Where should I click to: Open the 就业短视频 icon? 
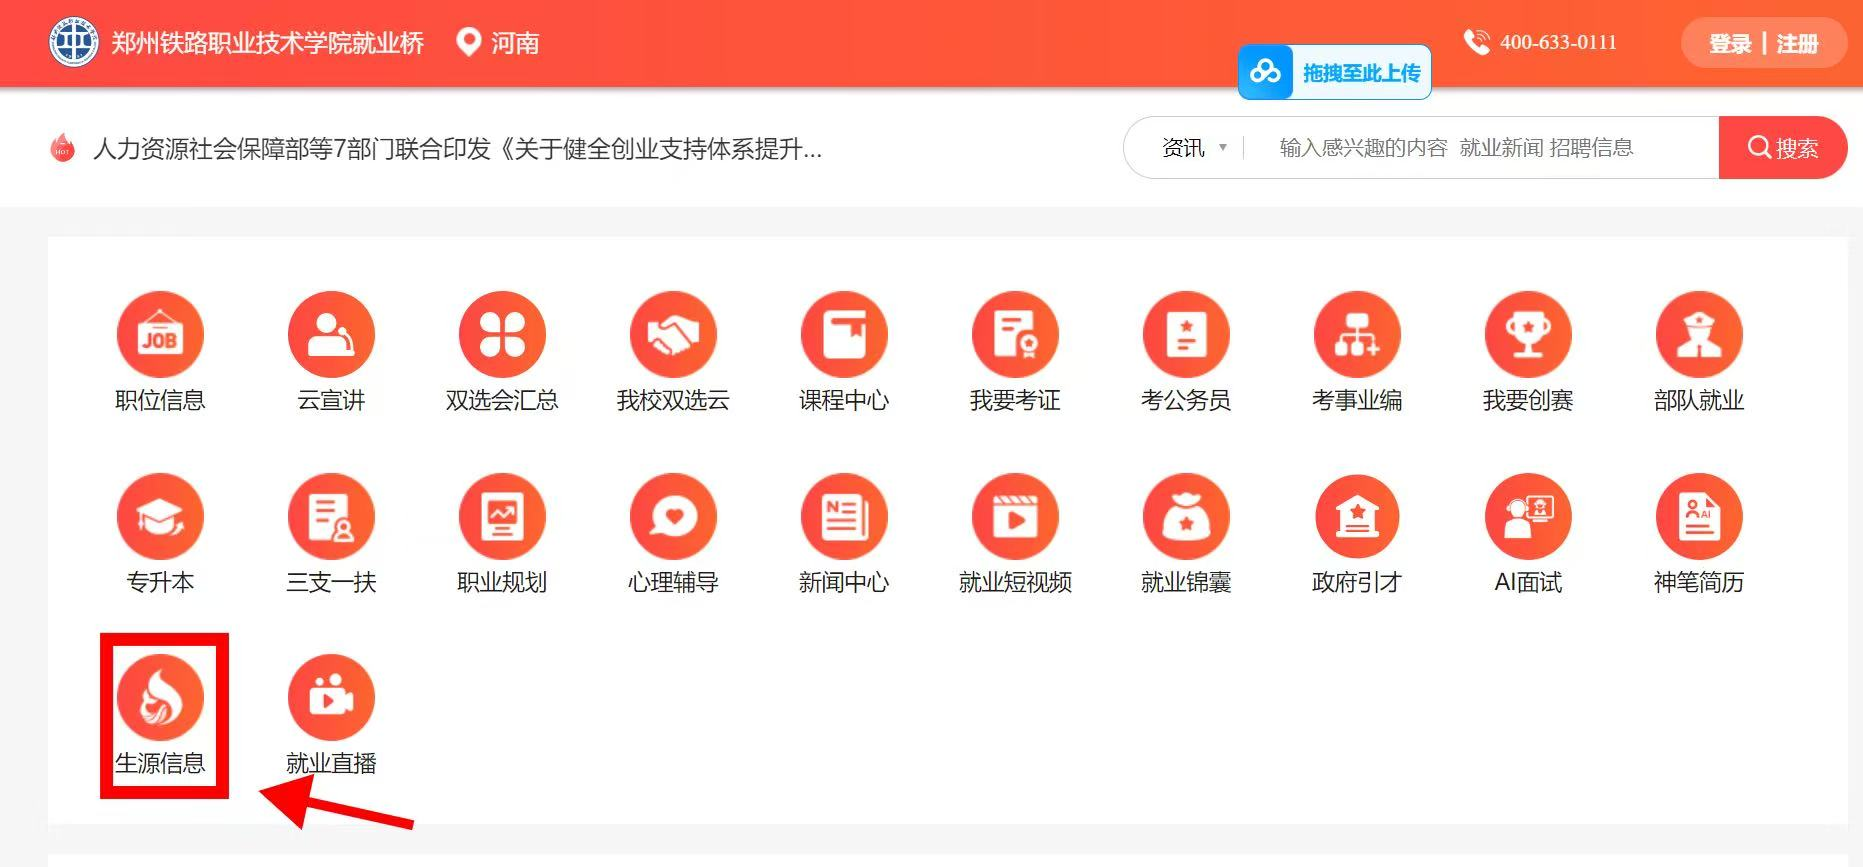1015,517
